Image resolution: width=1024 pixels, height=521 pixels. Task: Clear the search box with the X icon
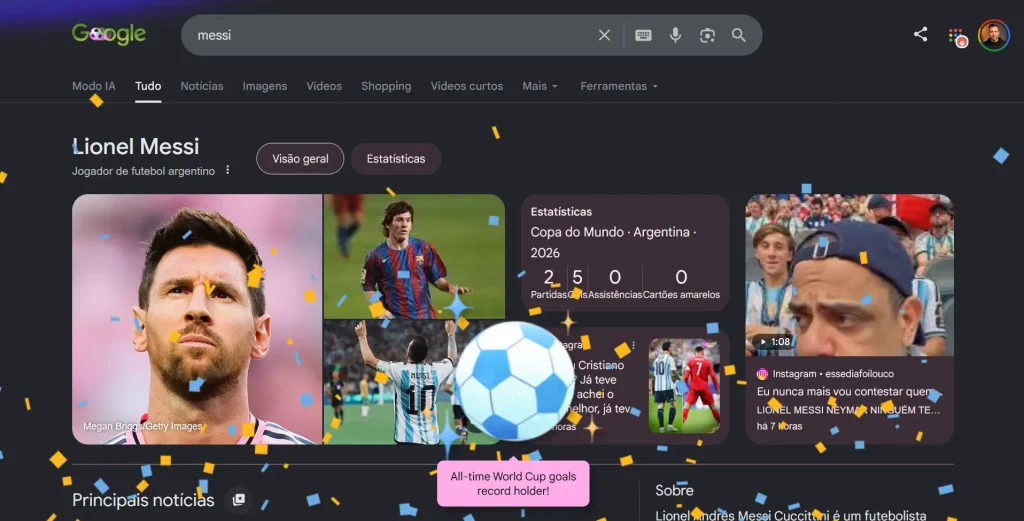click(x=604, y=35)
